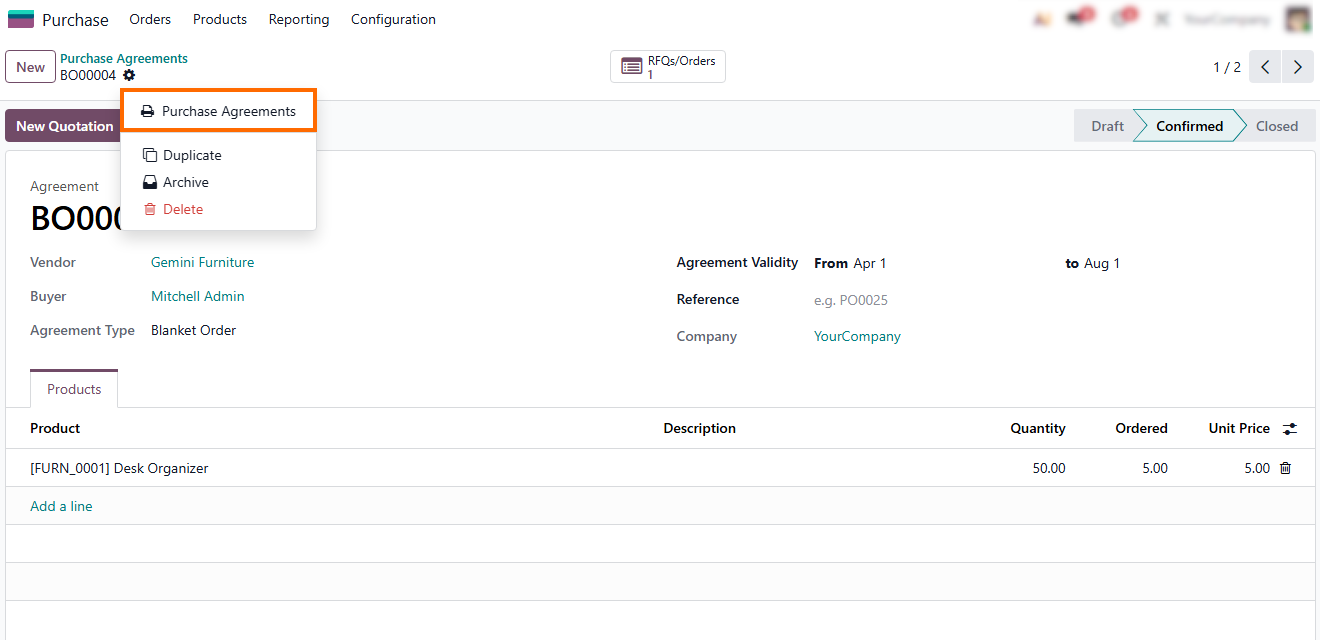1320x640 pixels.
Task: Go to the previous record arrow
Action: tap(1265, 67)
